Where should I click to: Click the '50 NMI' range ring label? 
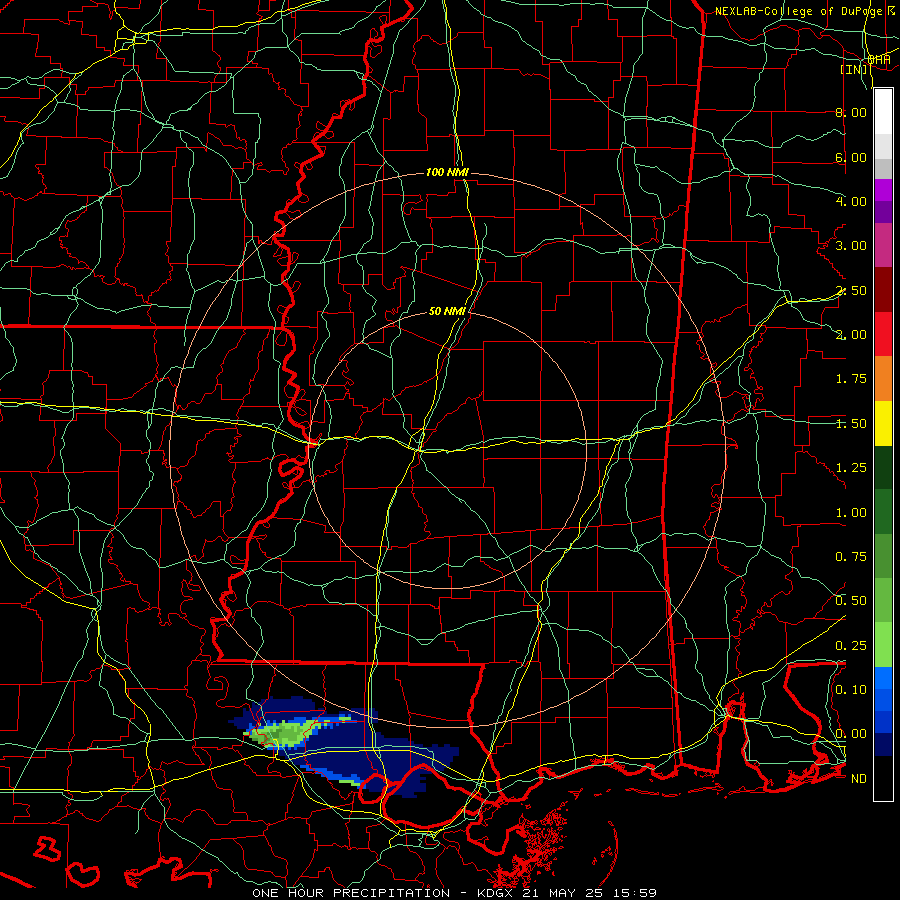[447, 311]
